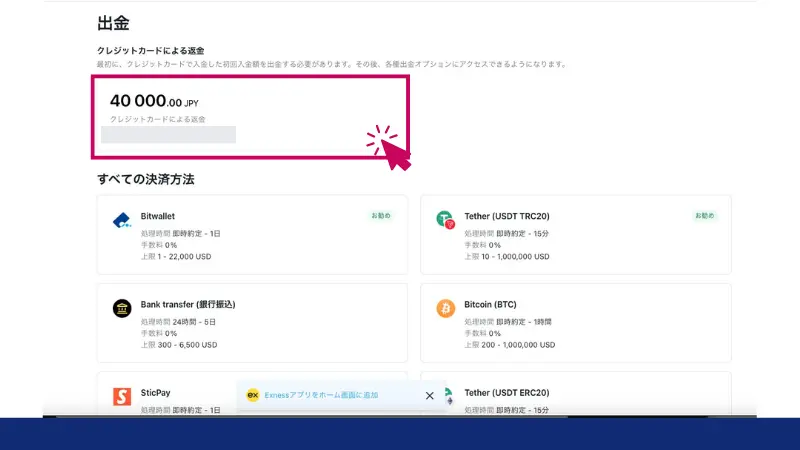Click the クレジットカードによる返金 heading above the refund card
The height and width of the screenshot is (450, 800).
coord(151,51)
